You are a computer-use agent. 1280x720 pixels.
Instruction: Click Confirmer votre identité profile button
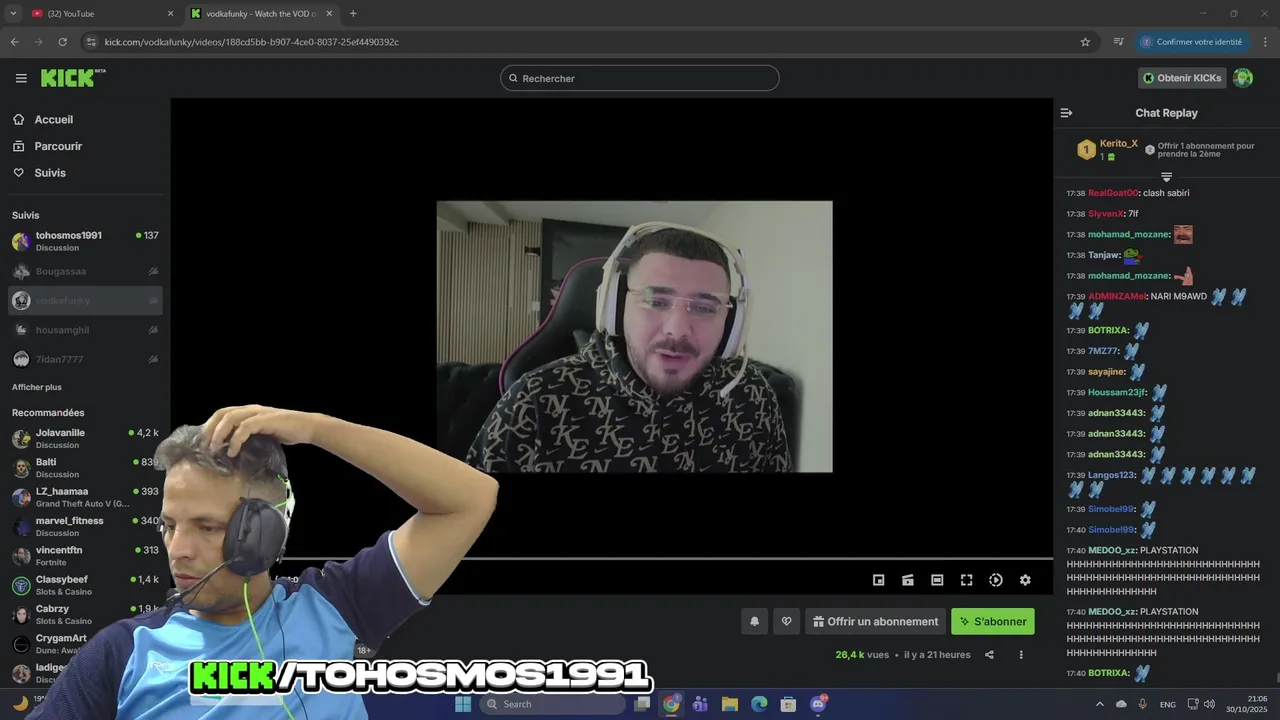pos(1192,42)
